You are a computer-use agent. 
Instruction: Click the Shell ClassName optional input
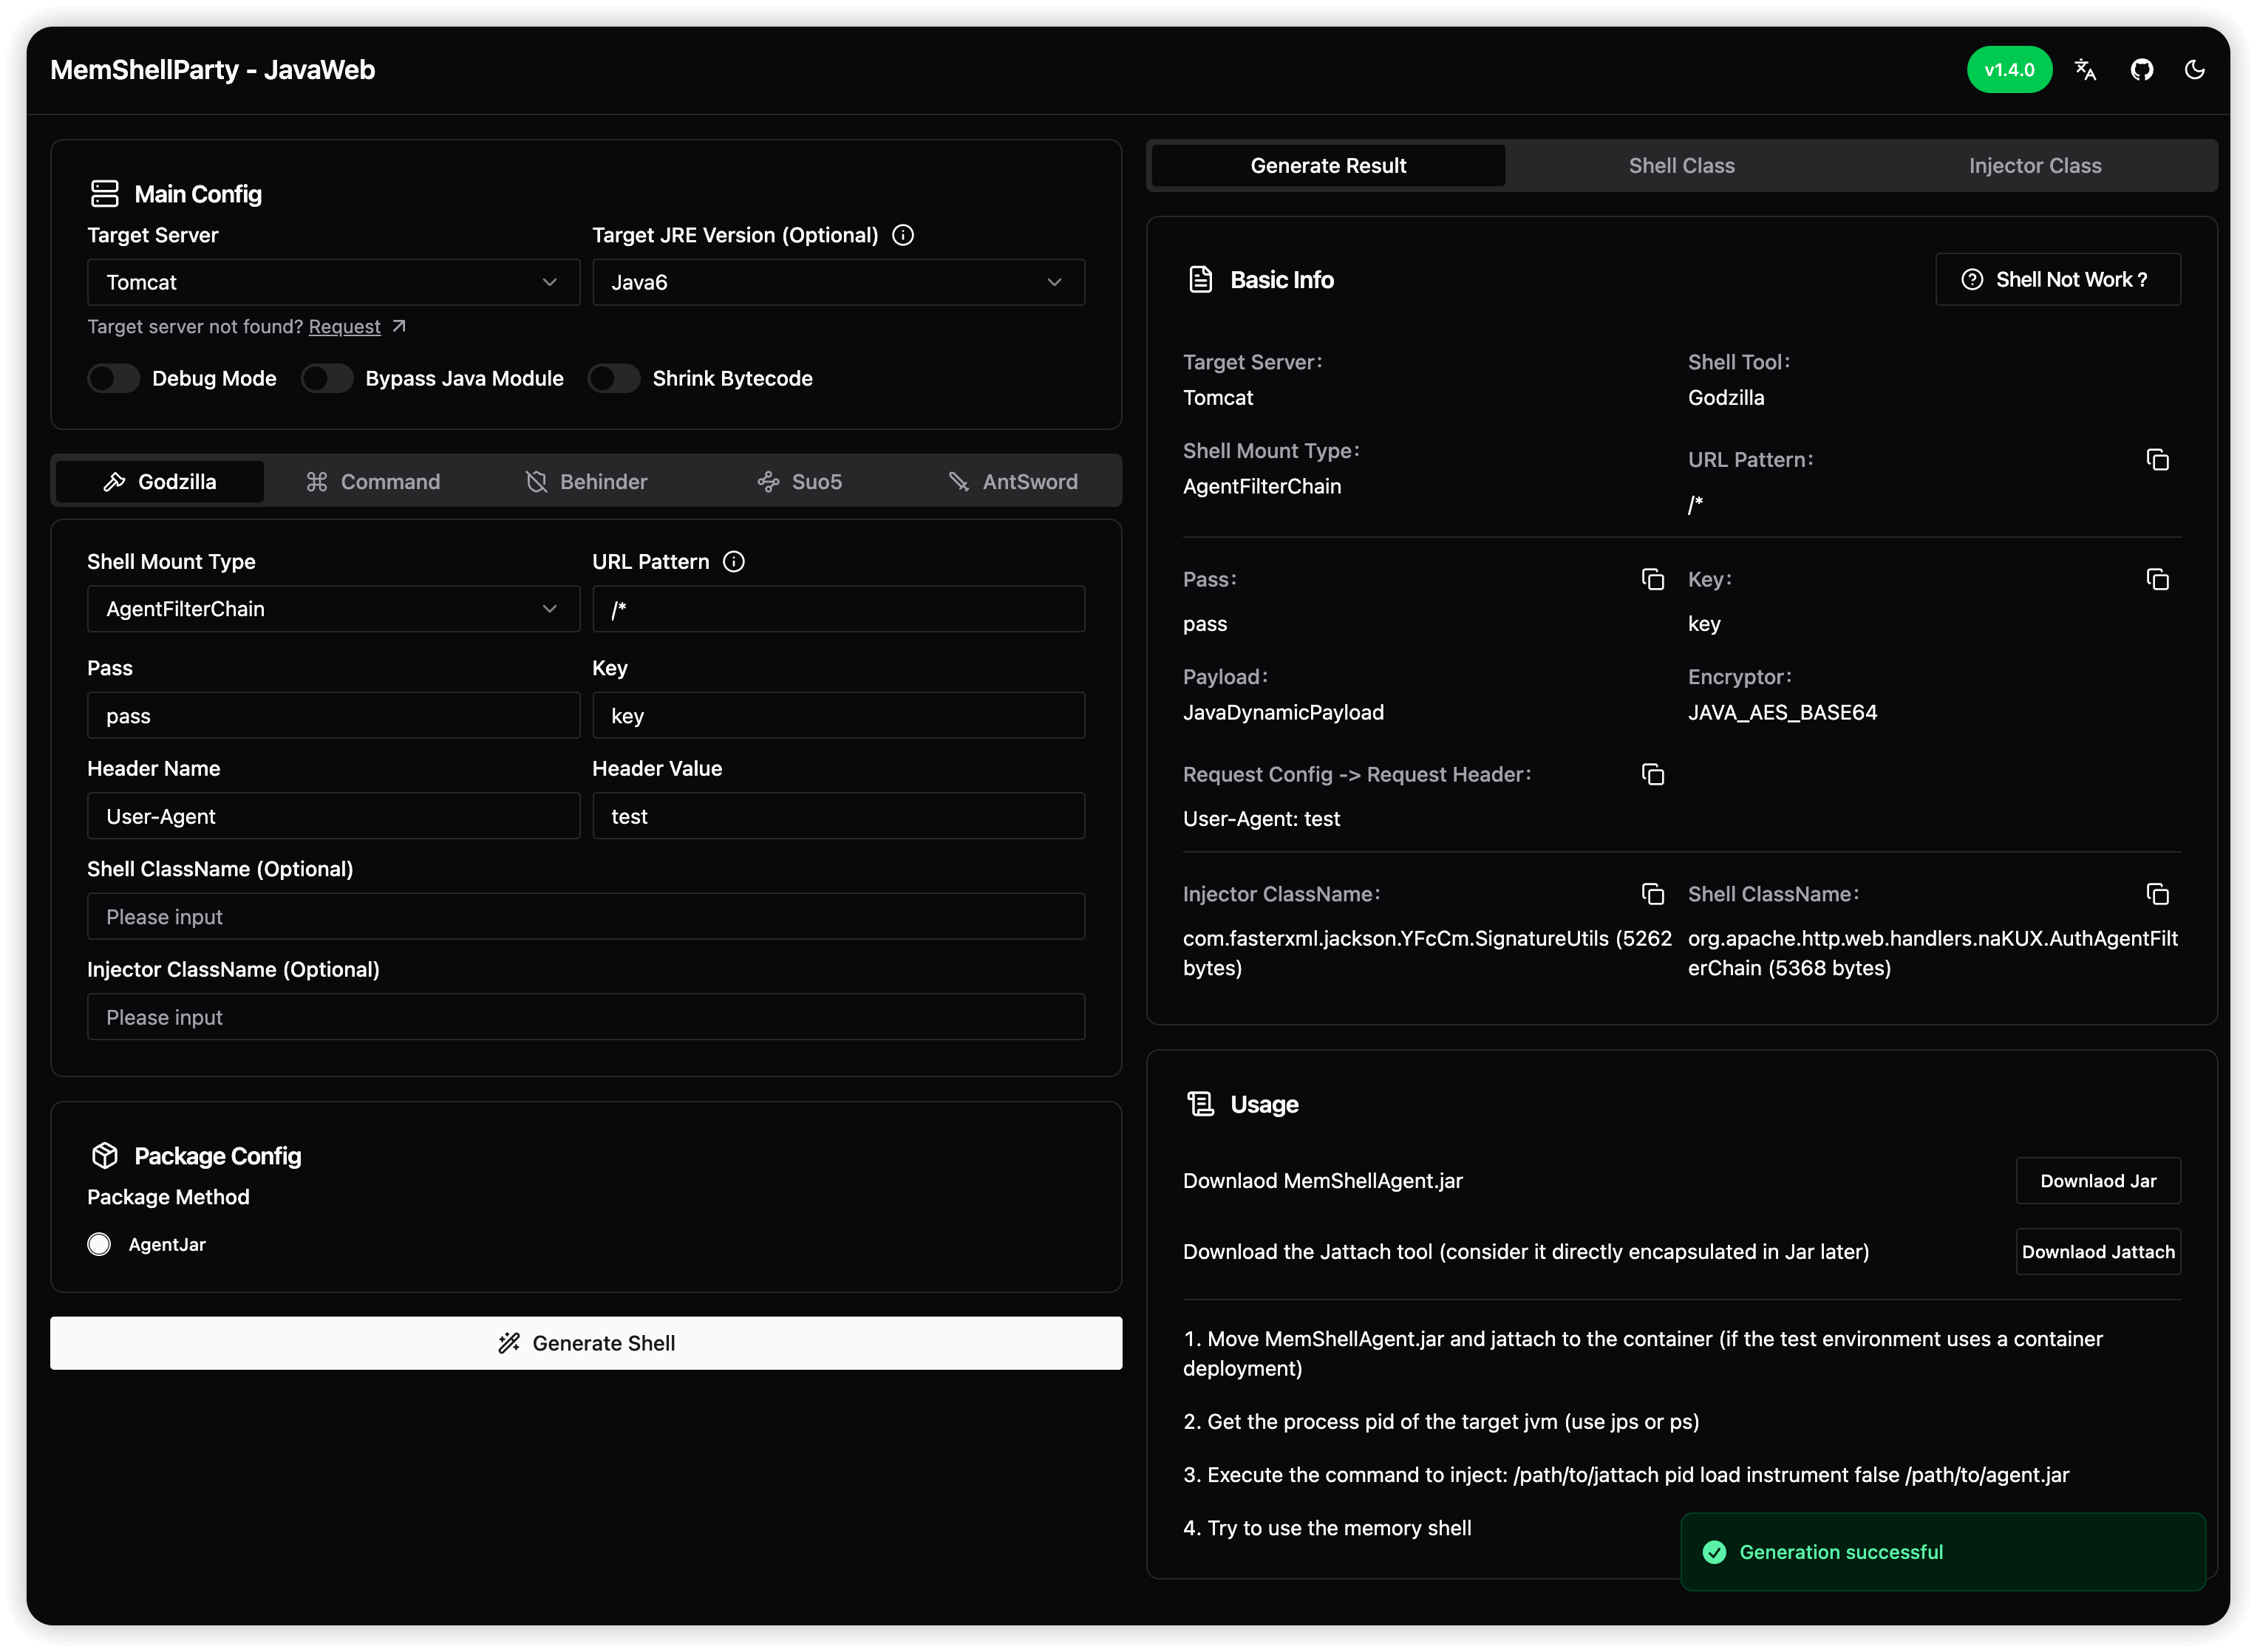point(586,917)
